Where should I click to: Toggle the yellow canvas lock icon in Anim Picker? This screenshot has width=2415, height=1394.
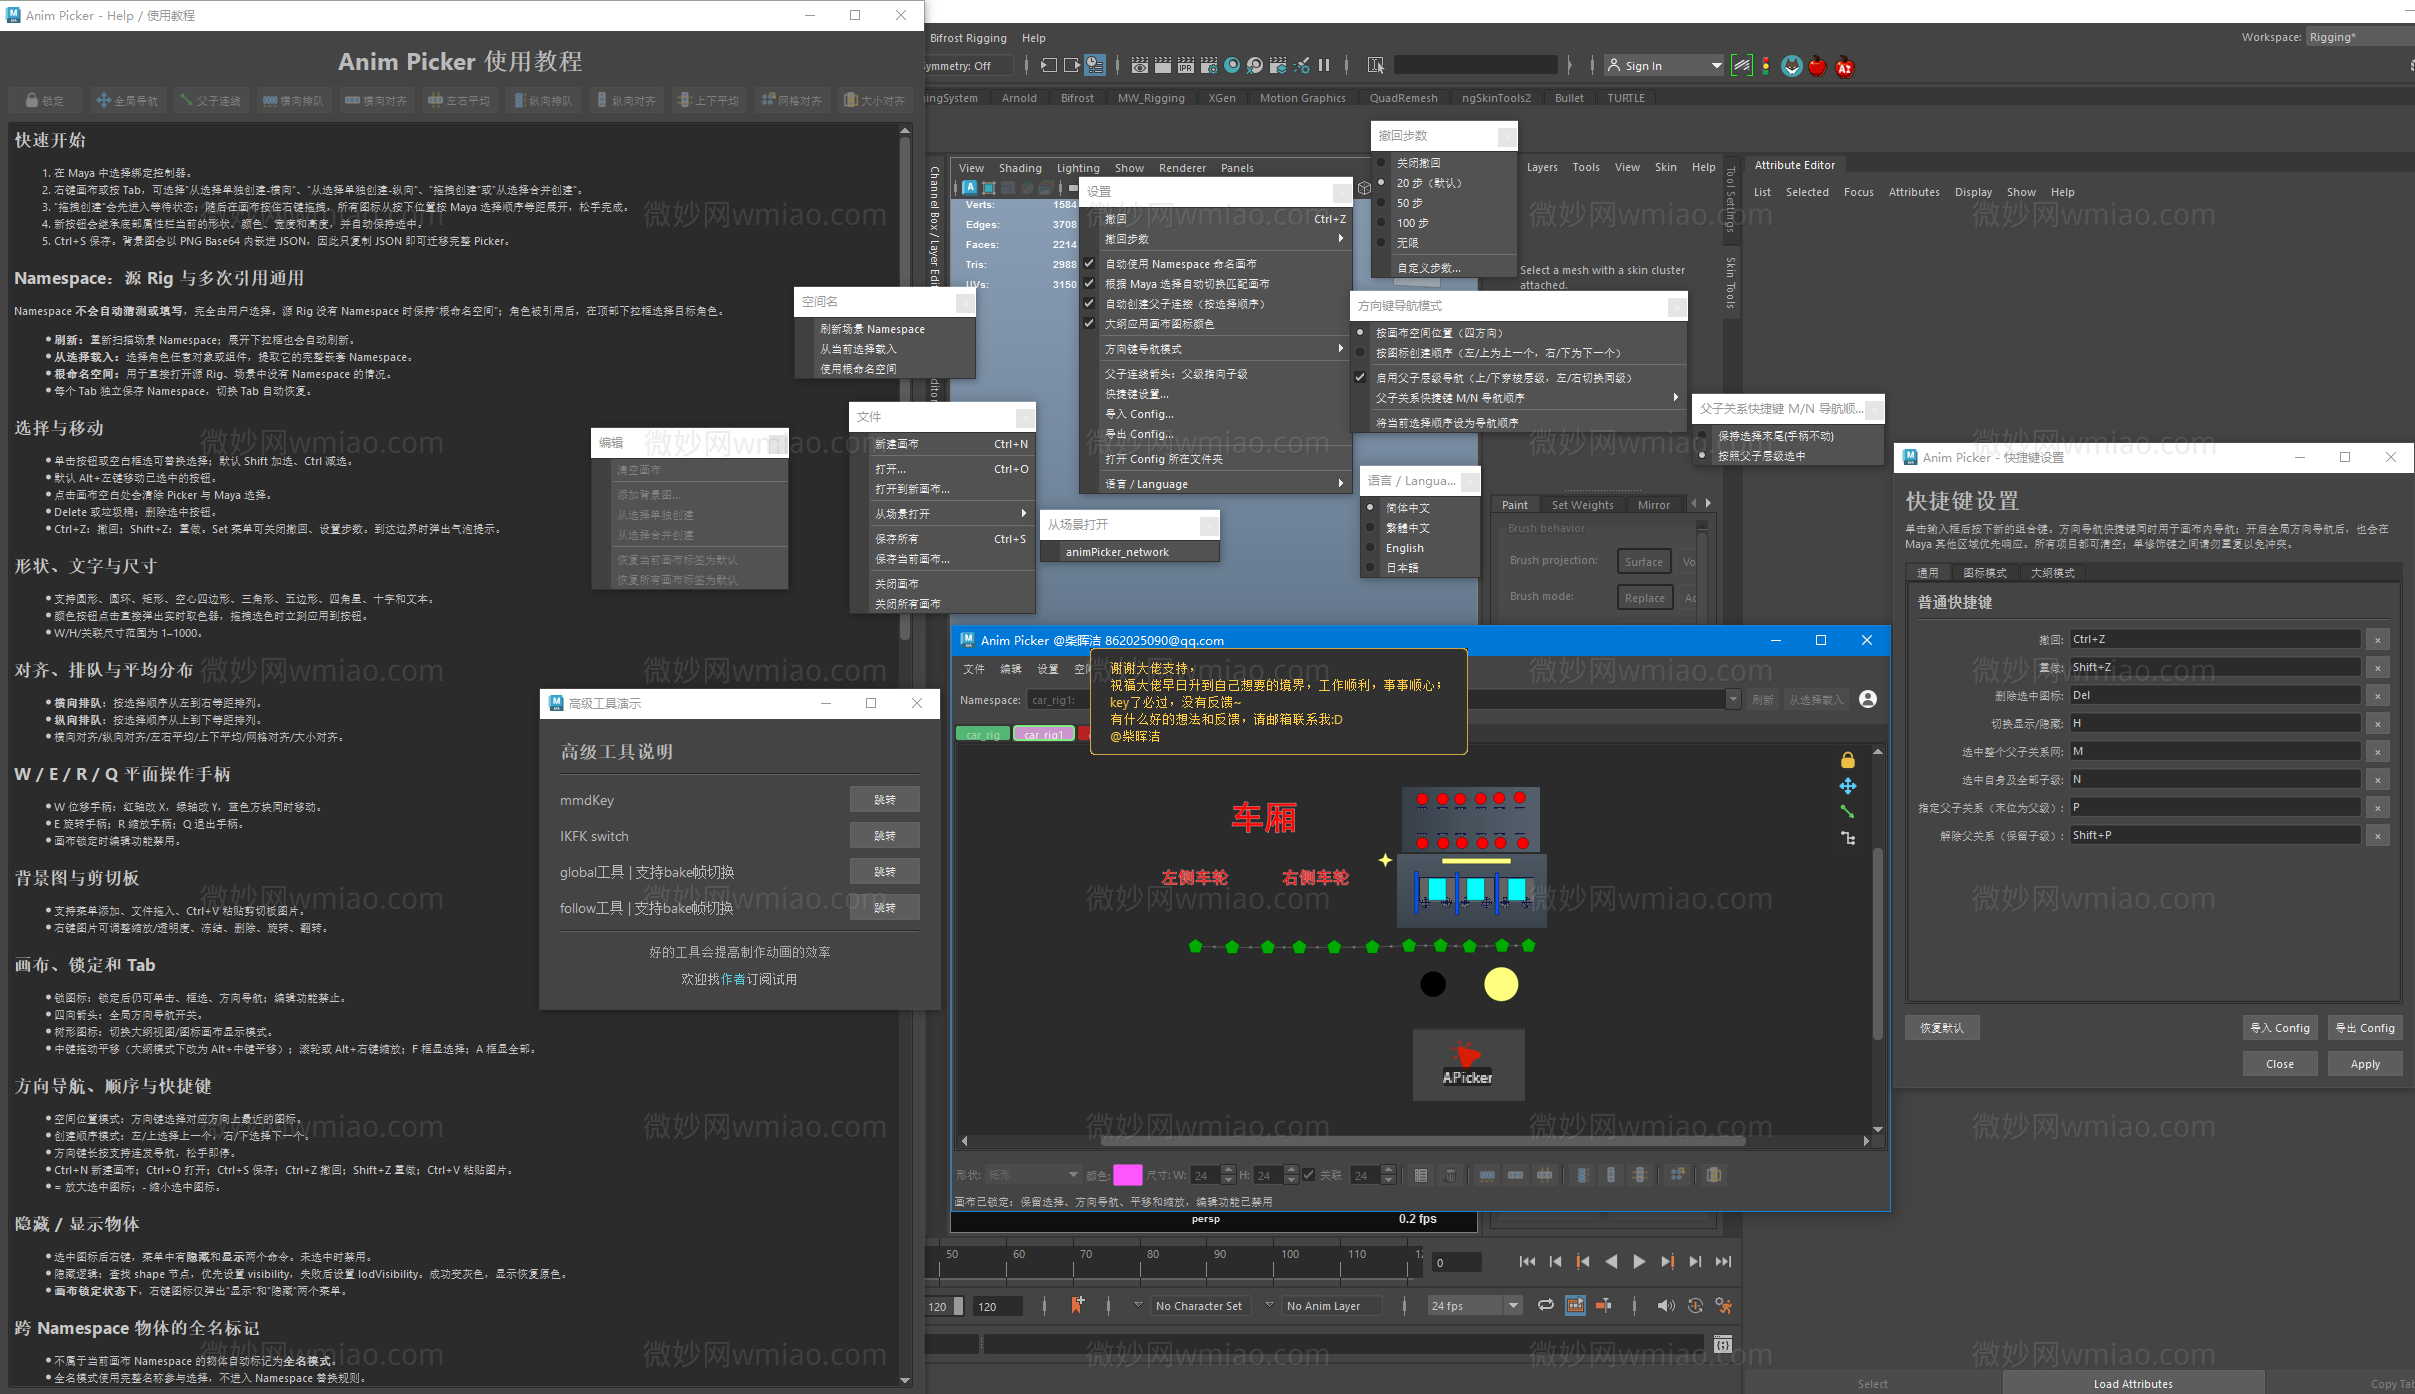1848,760
